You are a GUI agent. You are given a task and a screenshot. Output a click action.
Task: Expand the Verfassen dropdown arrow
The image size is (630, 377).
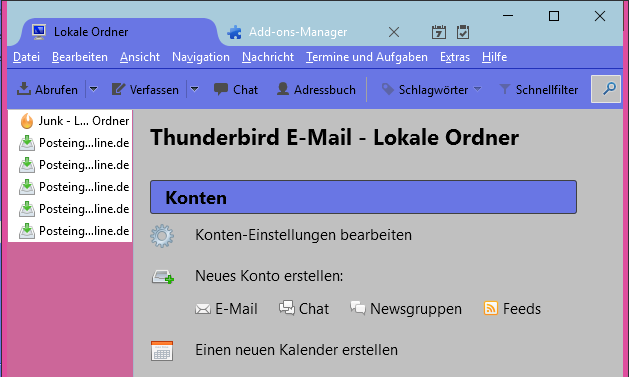194,89
